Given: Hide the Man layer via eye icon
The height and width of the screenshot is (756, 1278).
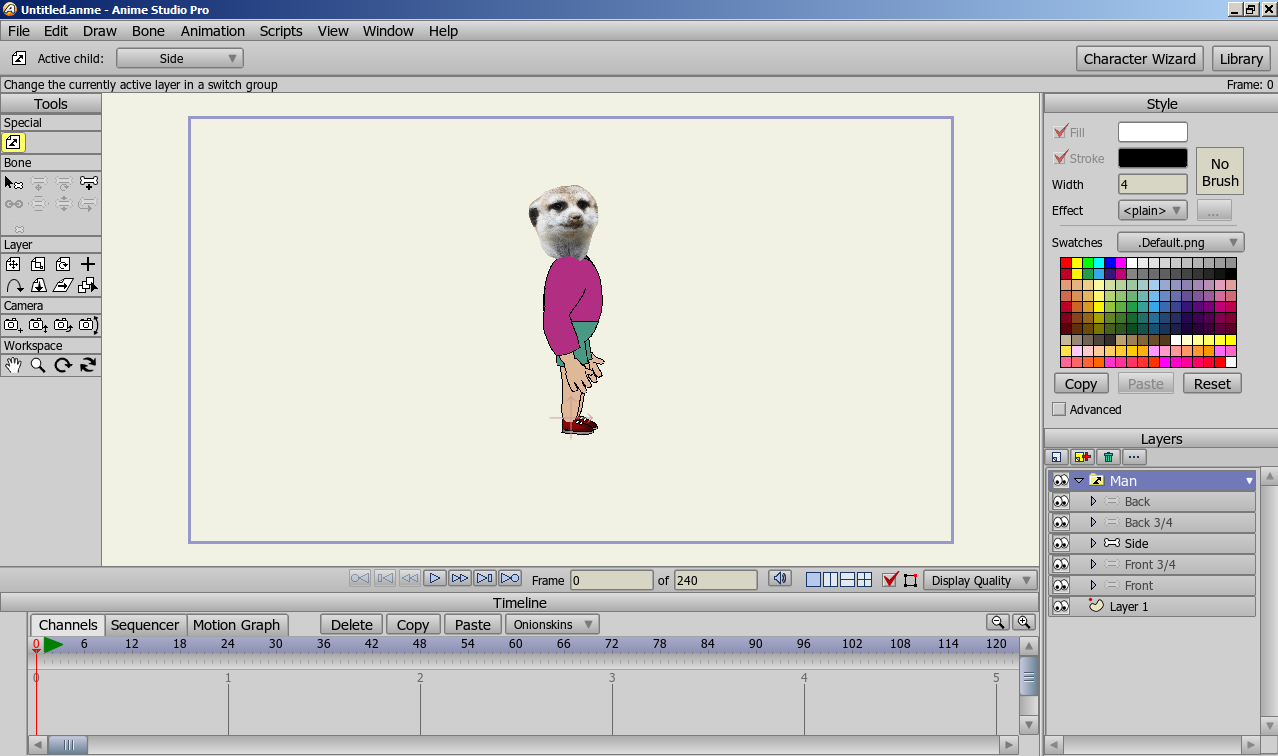Looking at the screenshot, I should 1060,481.
